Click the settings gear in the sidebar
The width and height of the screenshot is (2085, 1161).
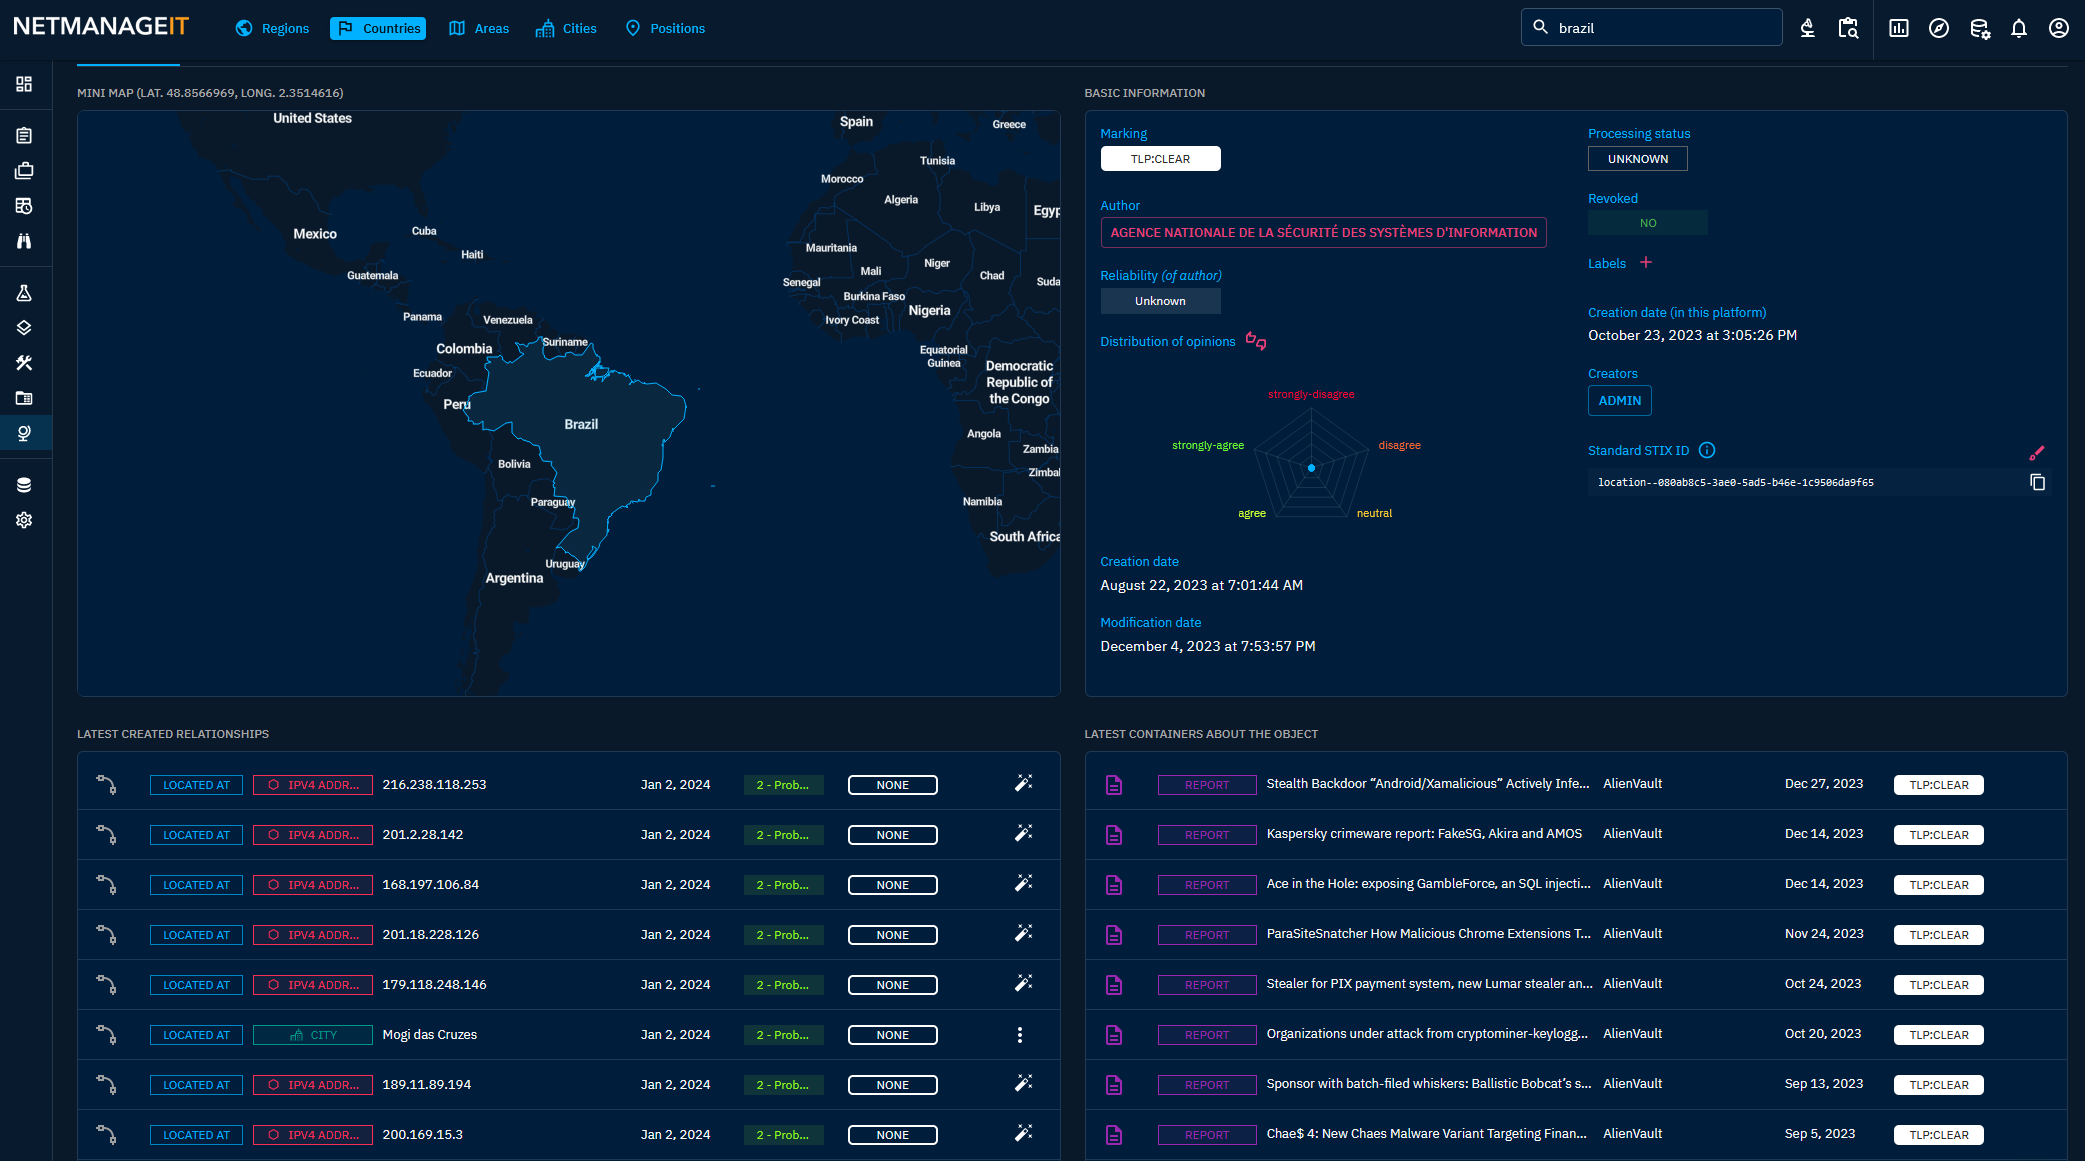pos(24,520)
